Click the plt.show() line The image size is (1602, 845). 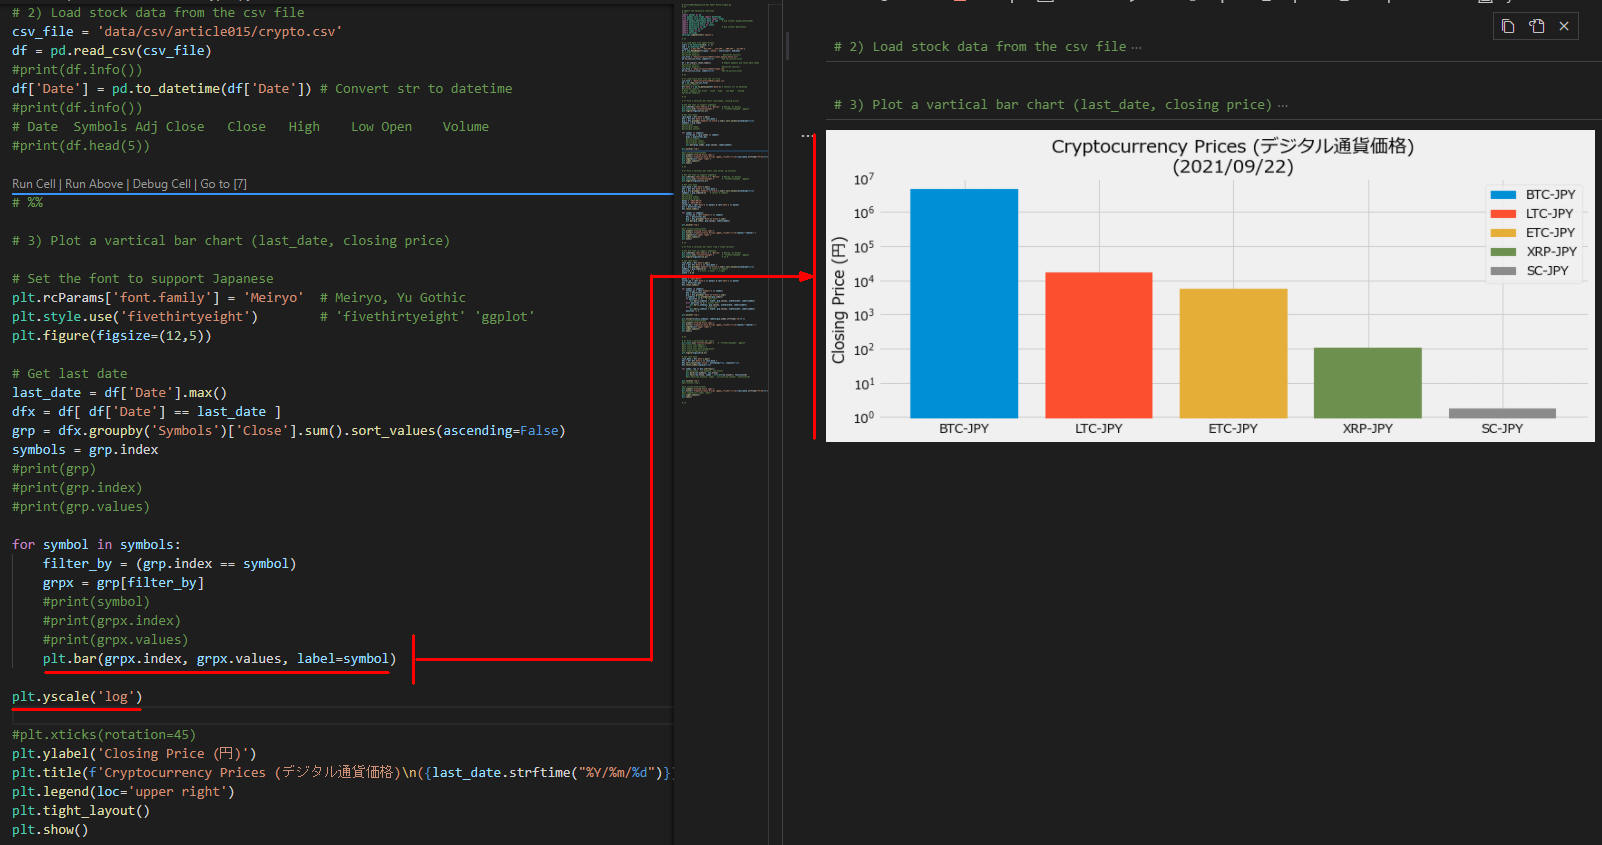(x=50, y=830)
